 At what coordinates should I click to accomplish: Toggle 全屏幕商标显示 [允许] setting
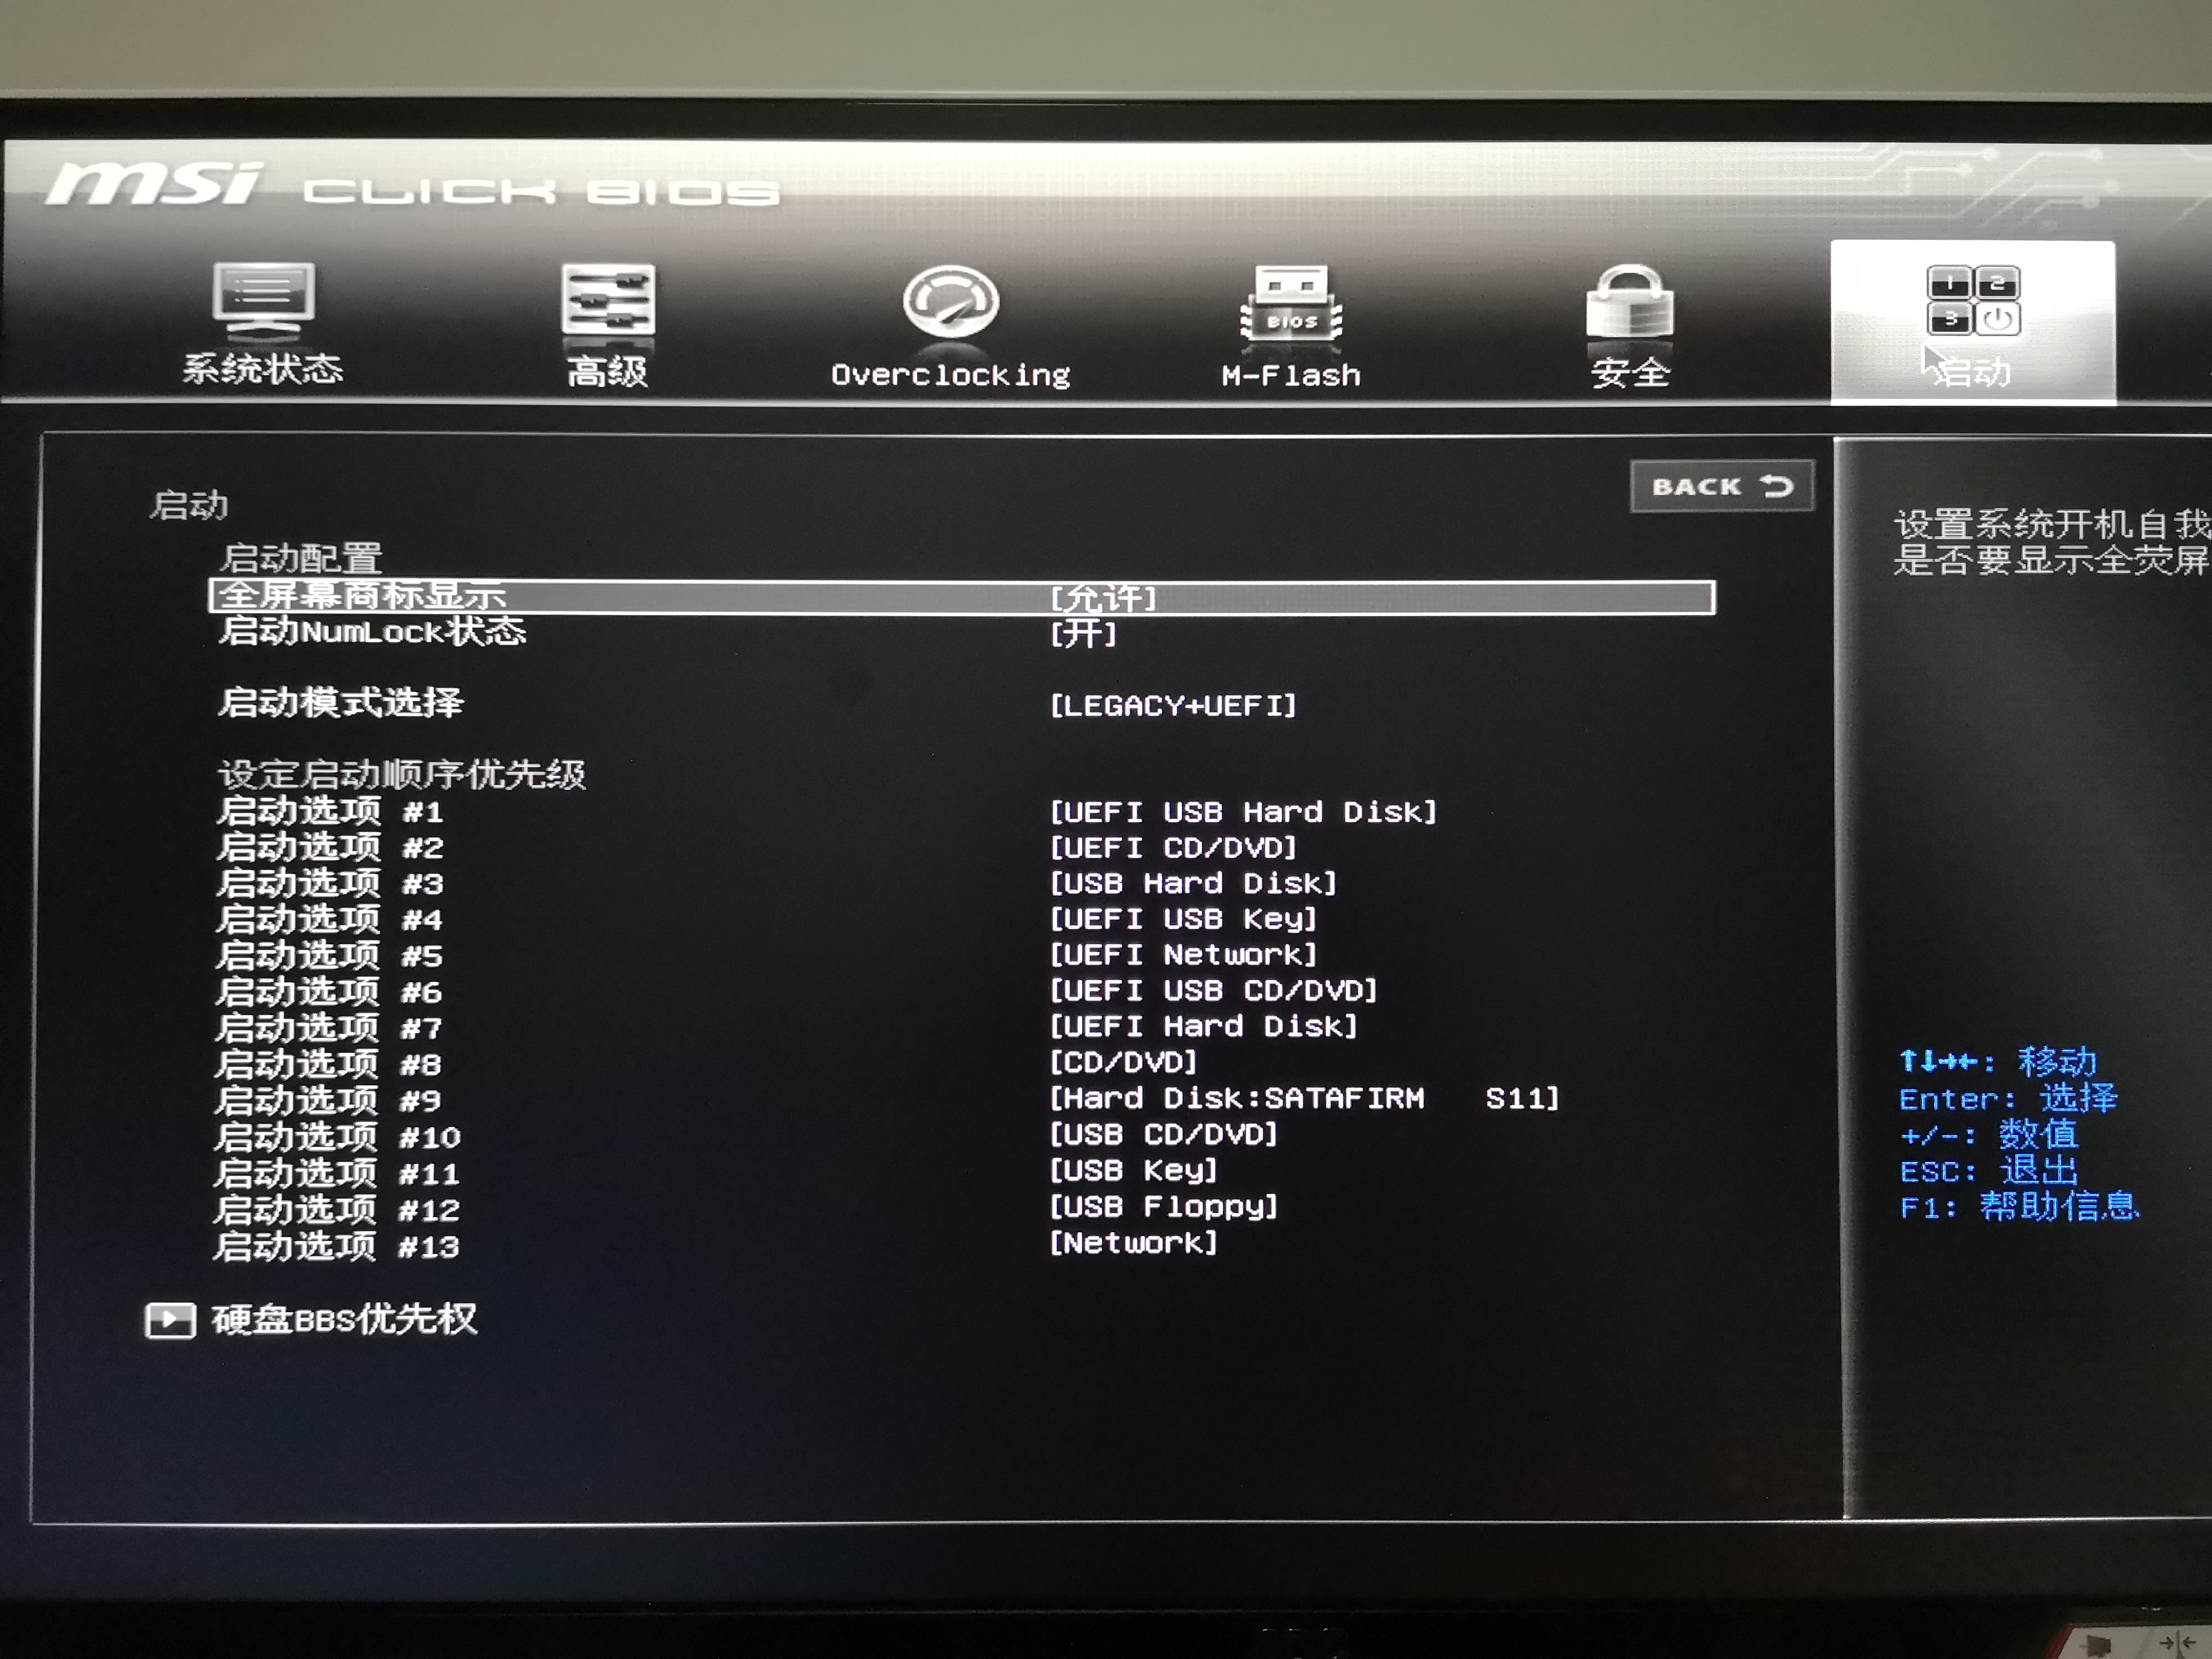pos(1103,598)
